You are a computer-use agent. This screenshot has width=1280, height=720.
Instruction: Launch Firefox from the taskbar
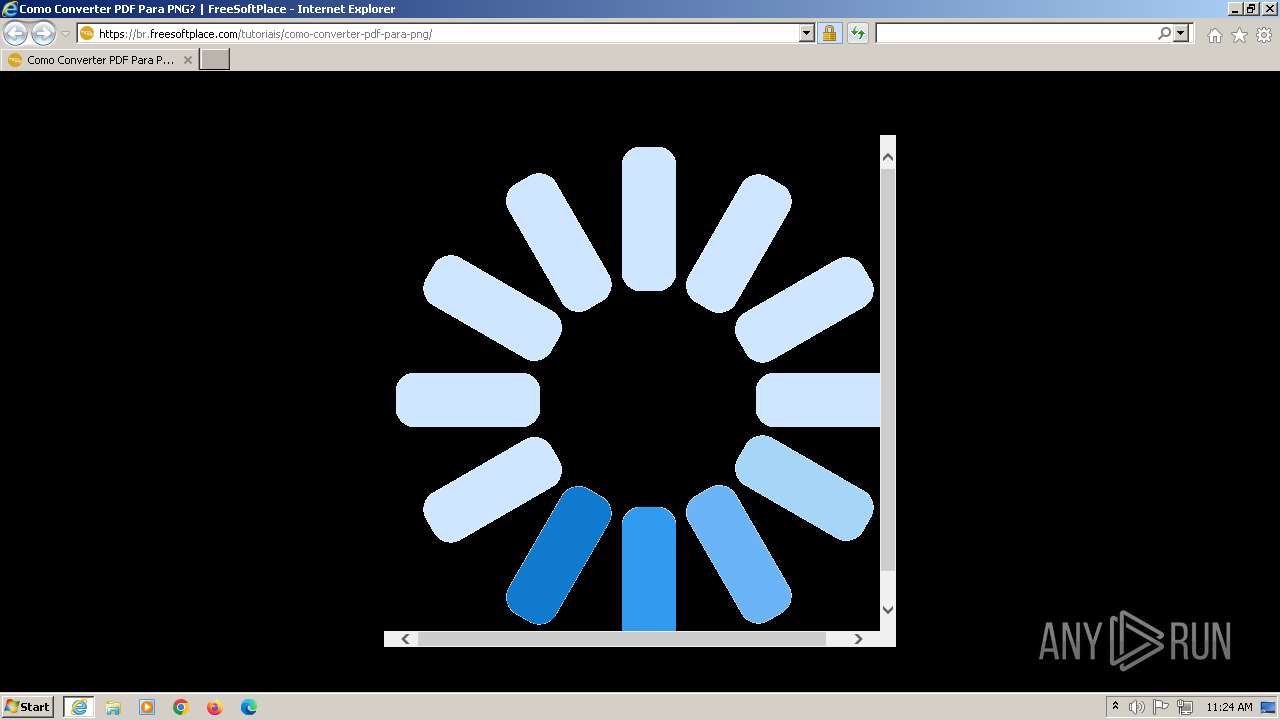click(215, 707)
